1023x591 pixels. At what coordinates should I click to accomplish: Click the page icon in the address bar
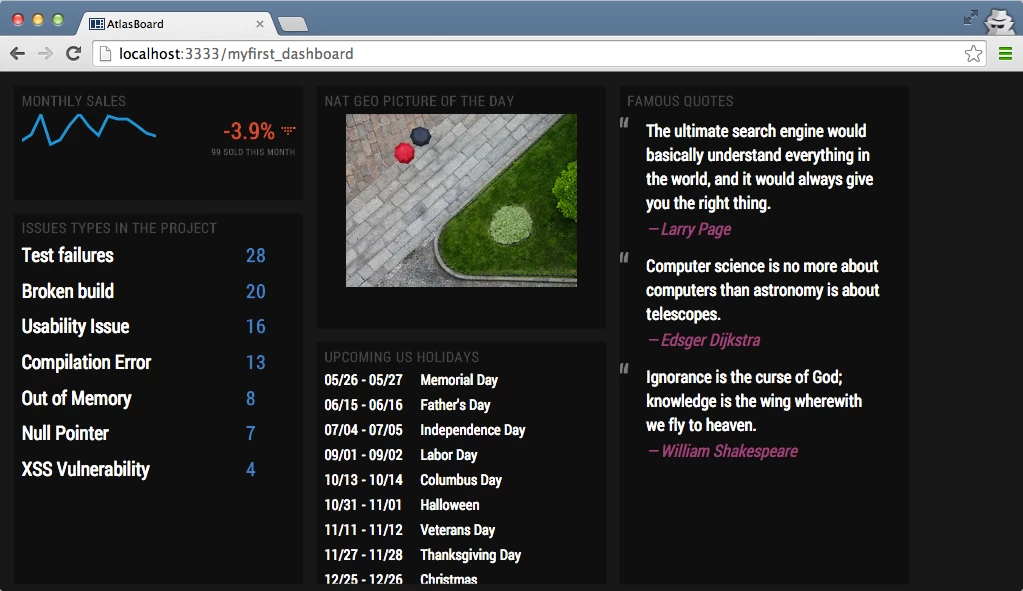point(104,53)
